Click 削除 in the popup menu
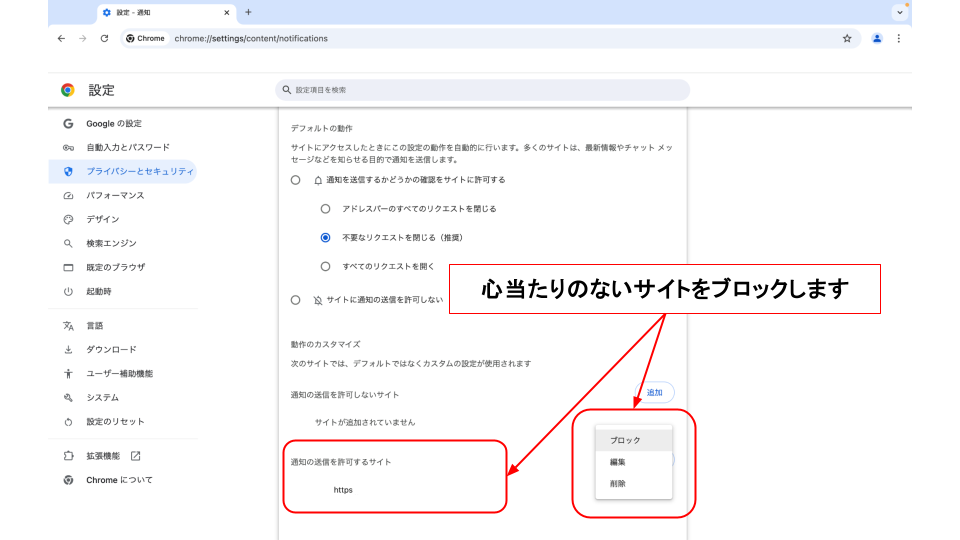The height and width of the screenshot is (540, 960). click(x=618, y=484)
